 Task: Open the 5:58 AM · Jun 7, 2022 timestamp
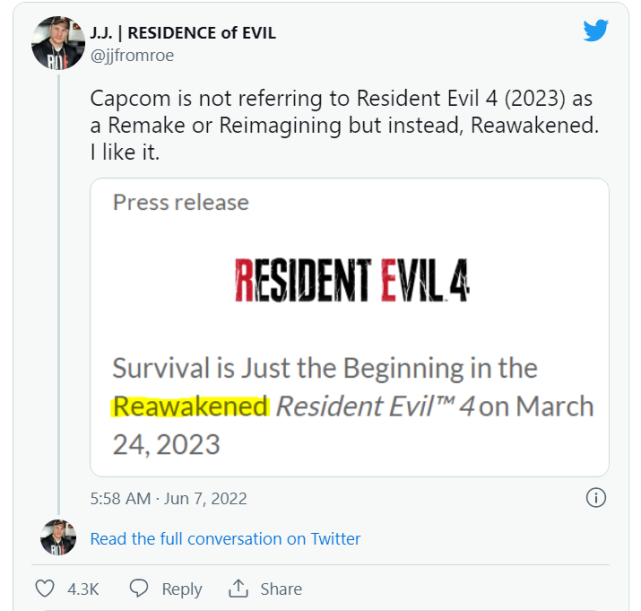click(168, 498)
